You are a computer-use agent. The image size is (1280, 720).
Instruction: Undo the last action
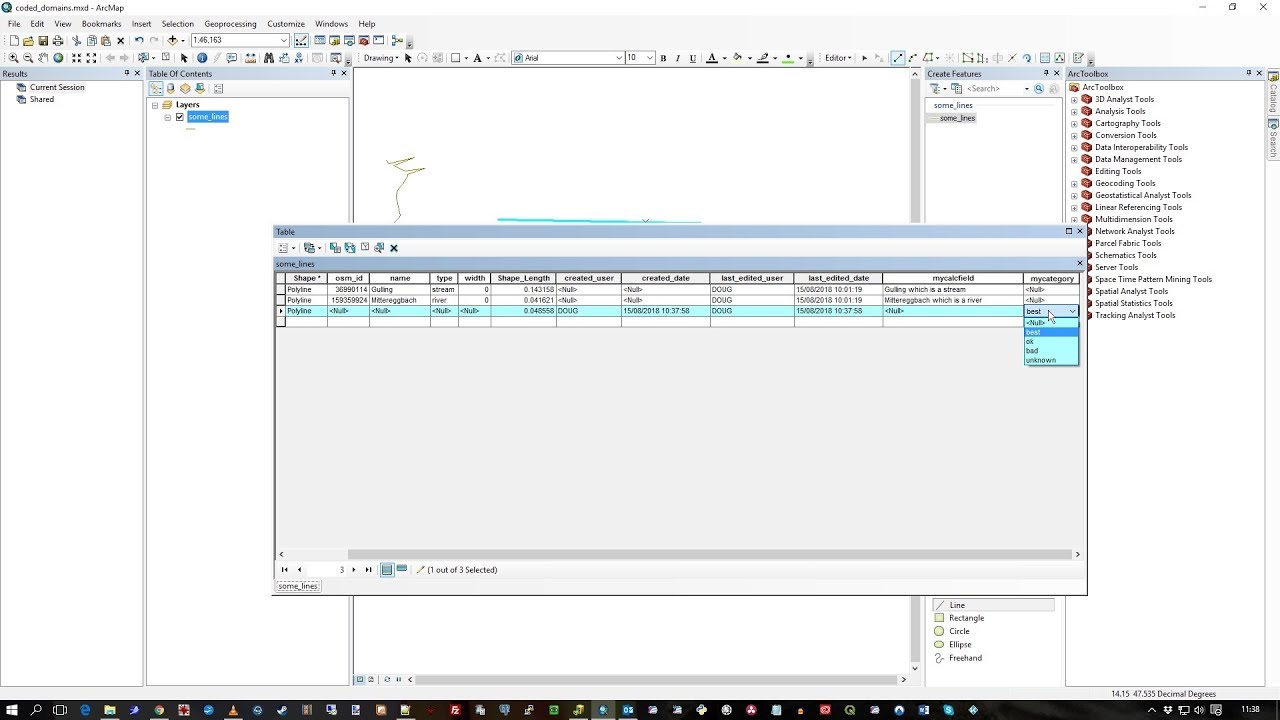click(139, 41)
